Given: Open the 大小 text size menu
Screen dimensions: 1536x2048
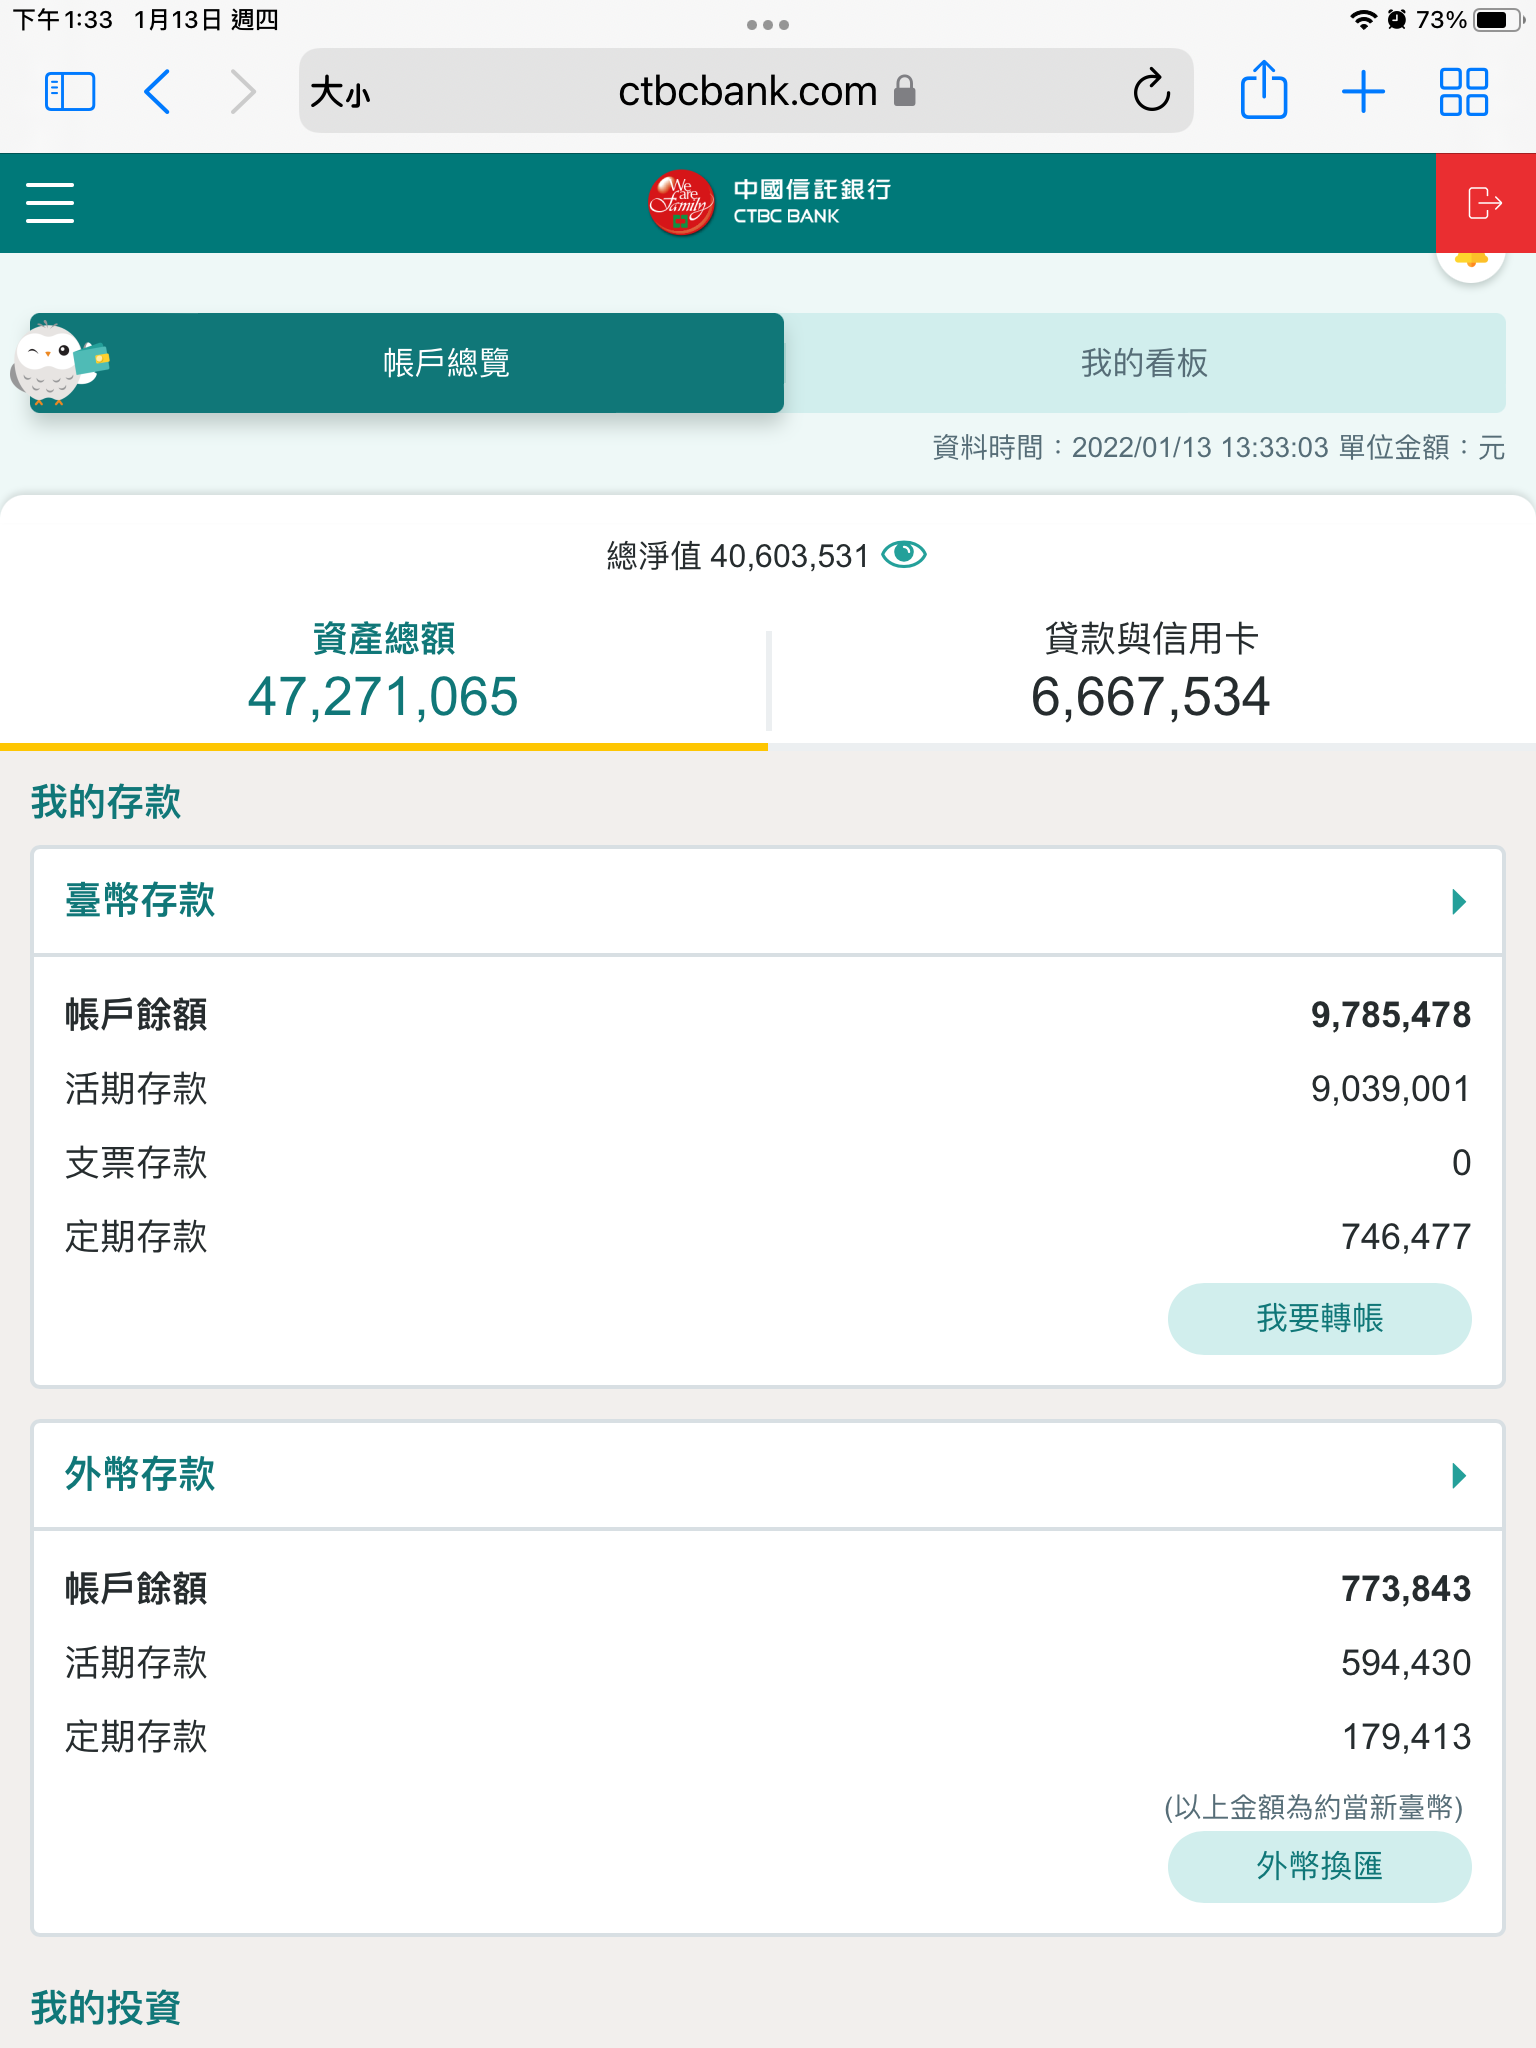Looking at the screenshot, I should [340, 93].
